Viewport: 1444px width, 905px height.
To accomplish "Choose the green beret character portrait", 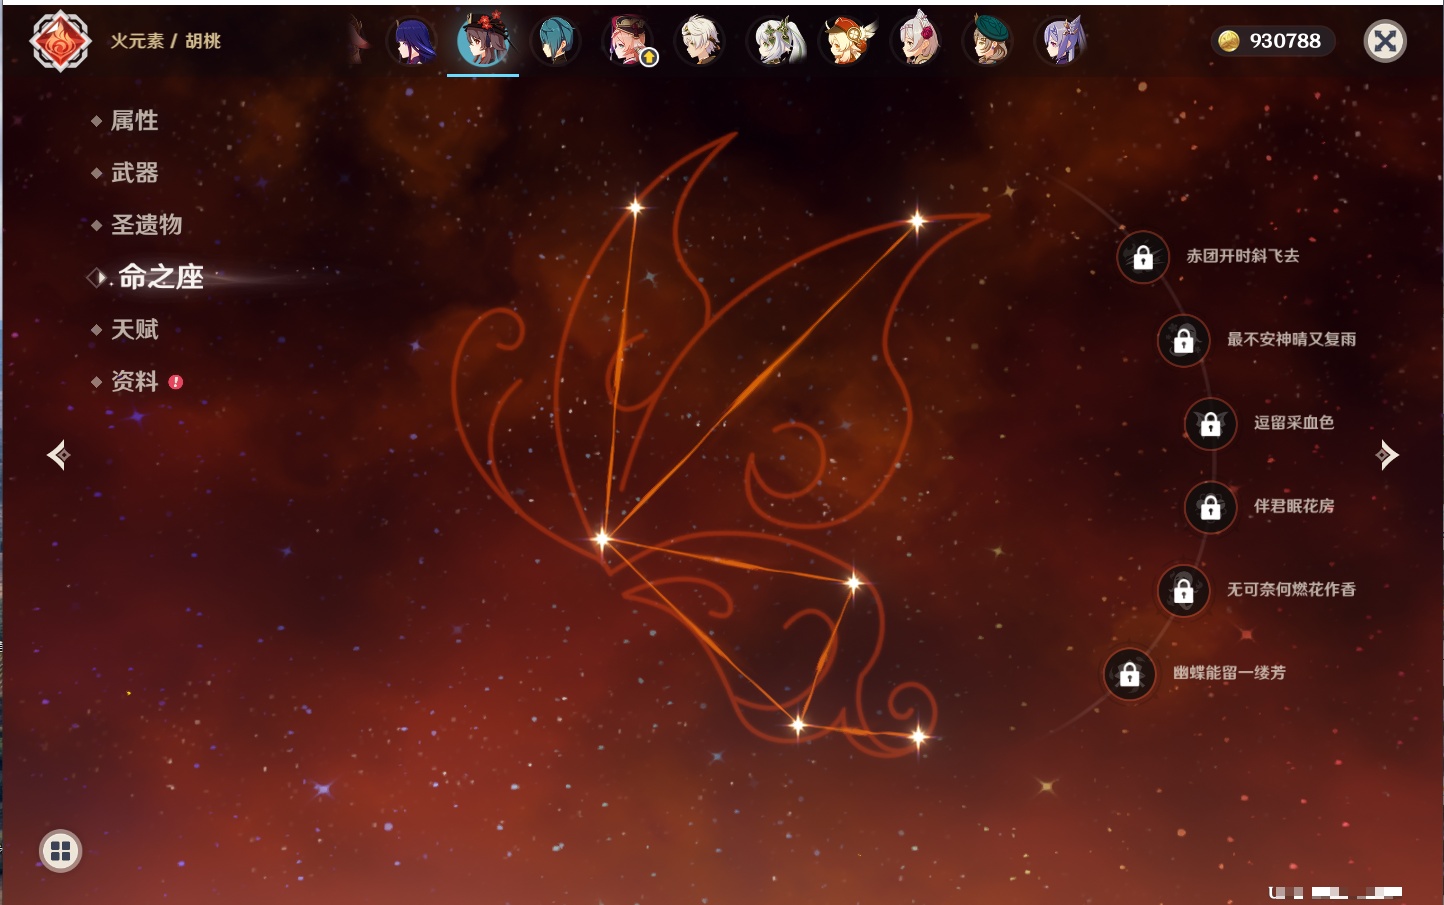I will click(989, 42).
